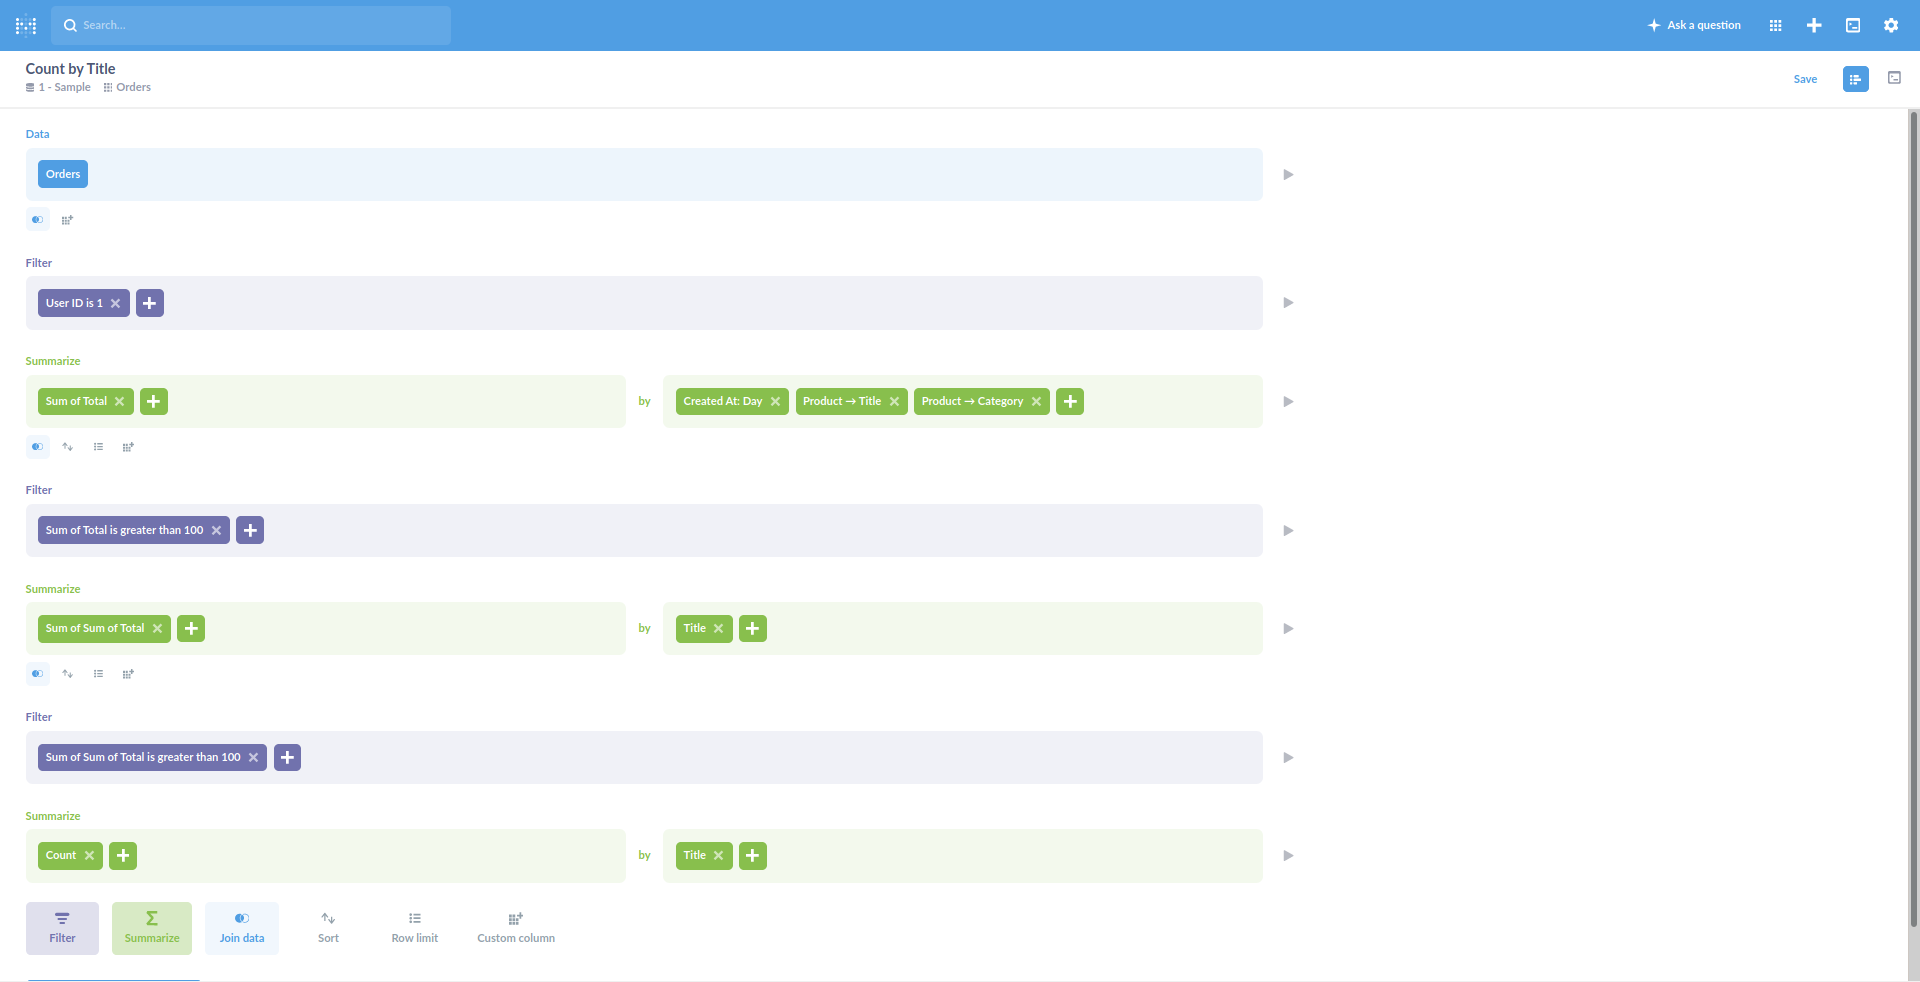Viewport: 1920px width, 982px height.
Task: Click inside the Search input field
Action: tap(250, 25)
